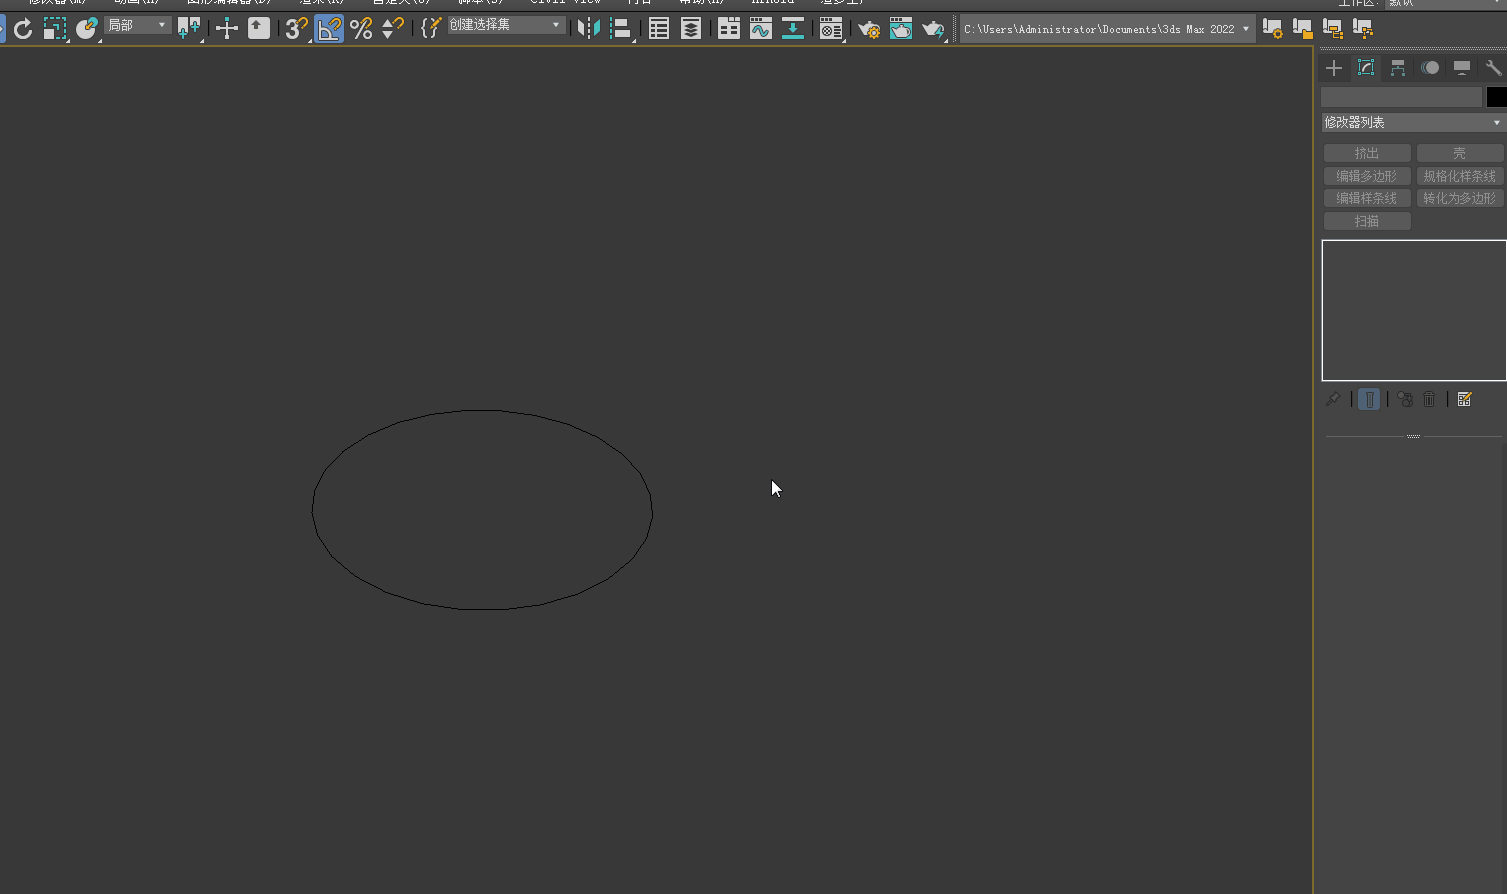Switch to the Motion panel tab

coord(1430,68)
